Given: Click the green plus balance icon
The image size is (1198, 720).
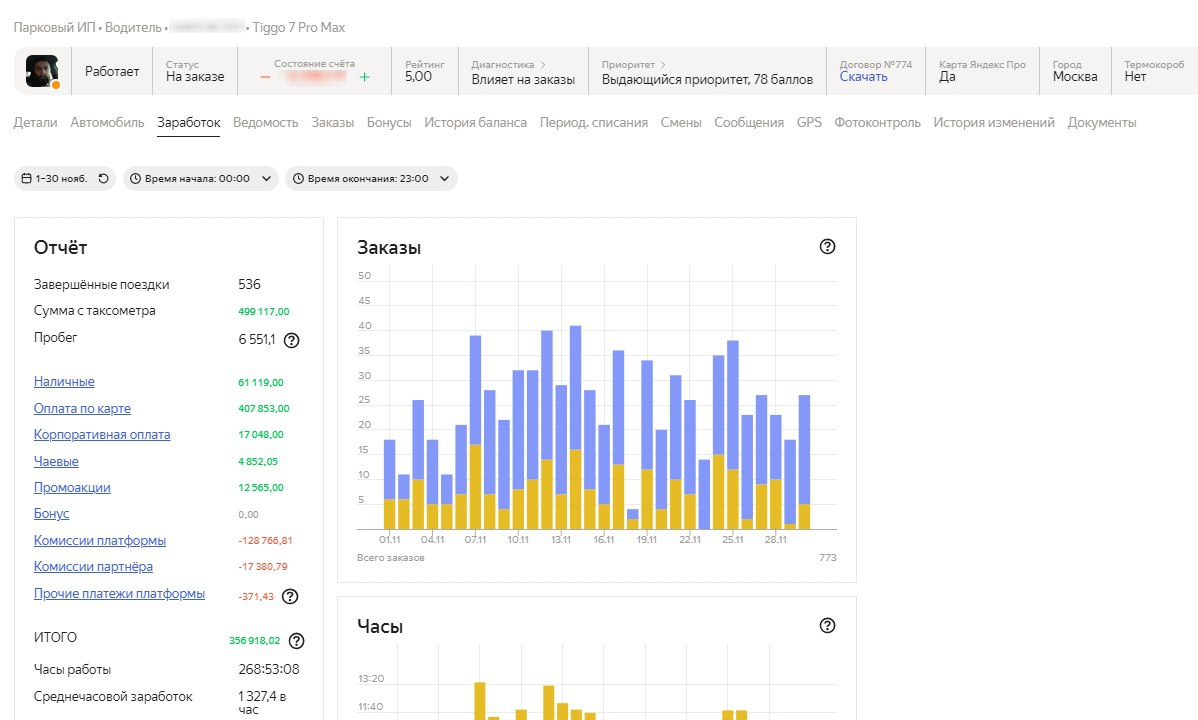Looking at the screenshot, I should click(x=365, y=77).
